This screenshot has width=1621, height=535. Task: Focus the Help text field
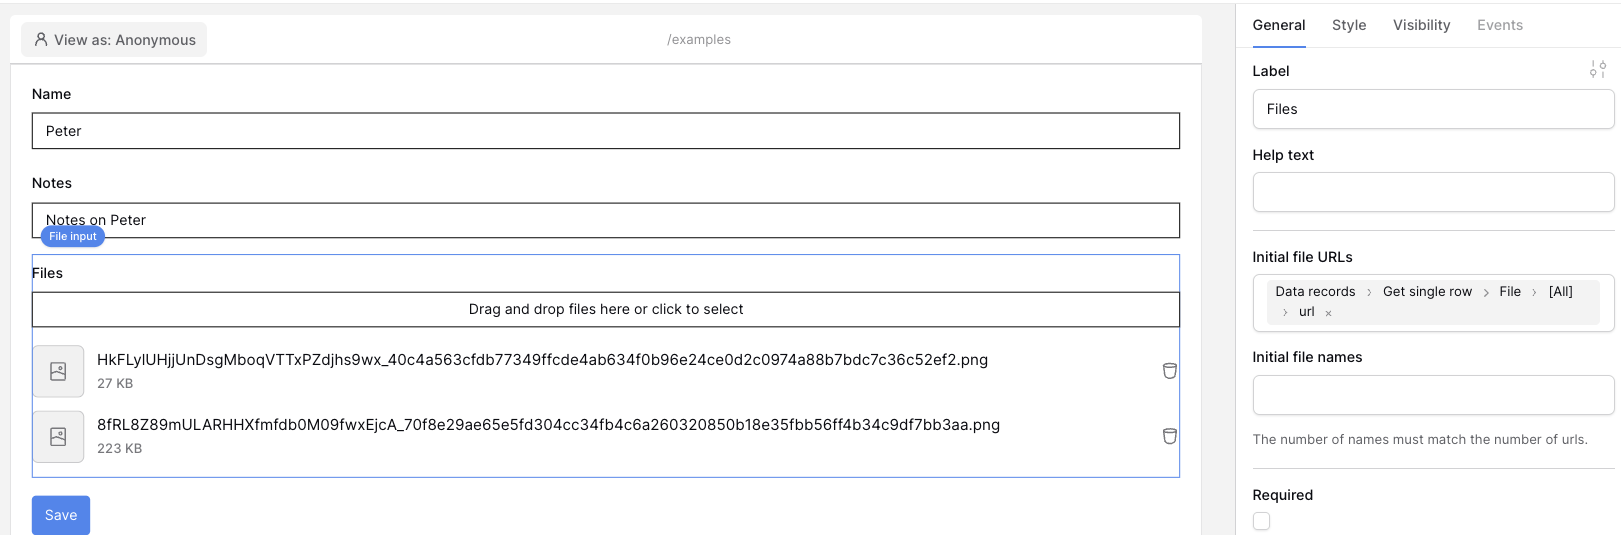coord(1432,192)
